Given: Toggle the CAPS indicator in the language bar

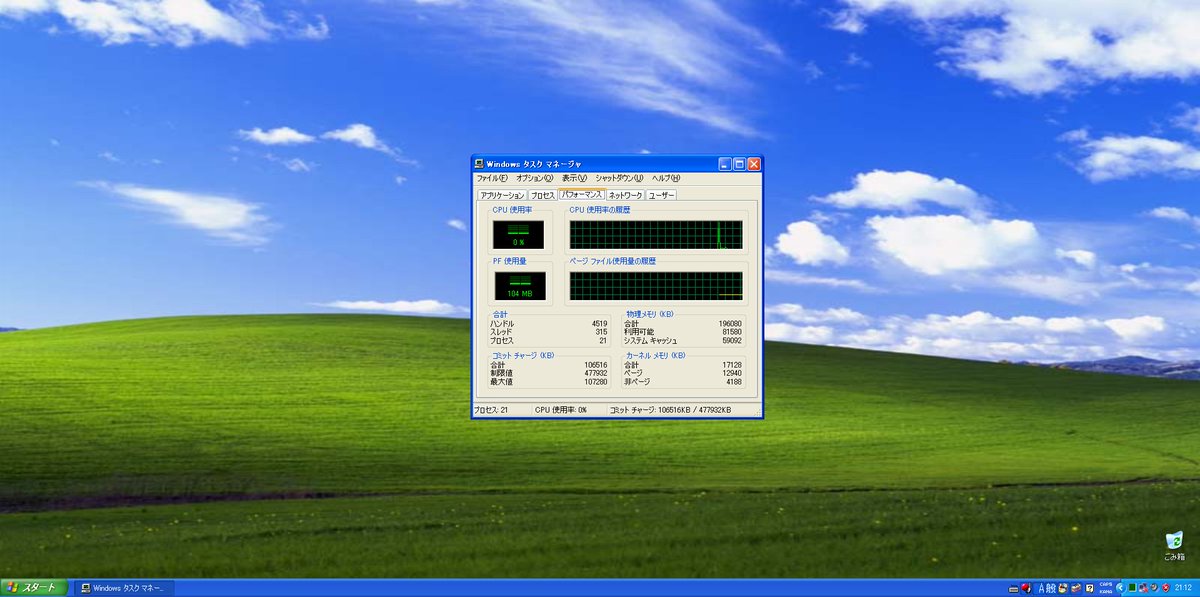Looking at the screenshot, I should pyautogui.click(x=1106, y=584).
